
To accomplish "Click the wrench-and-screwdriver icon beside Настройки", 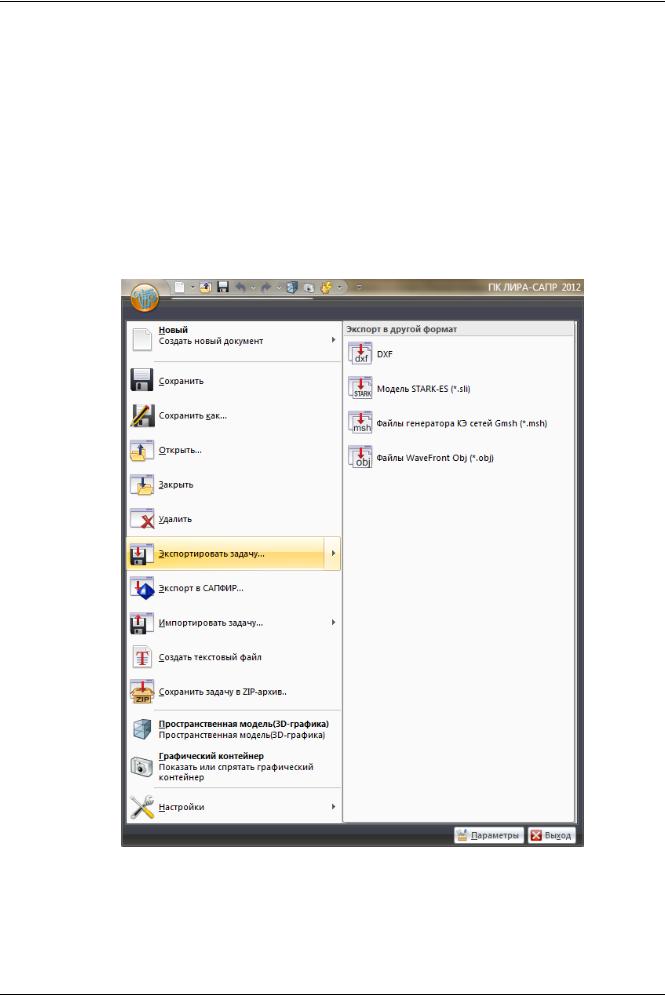I will click(142, 807).
